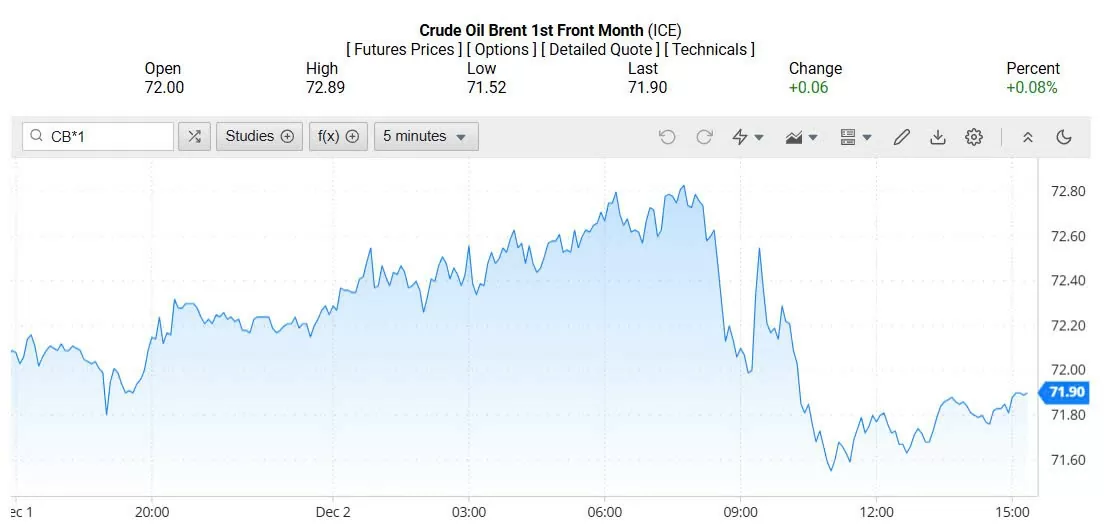The height and width of the screenshot is (524, 1106).
Task: Expand the chart type dropdown
Action: [x=802, y=137]
